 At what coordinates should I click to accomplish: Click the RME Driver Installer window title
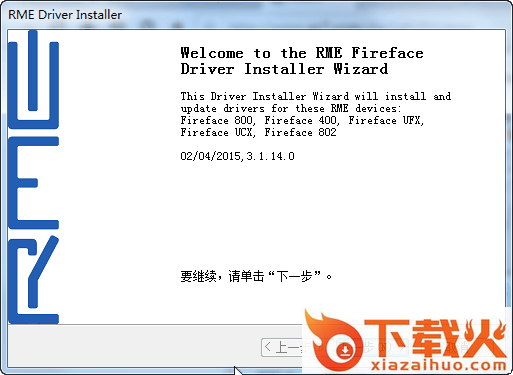click(x=65, y=15)
